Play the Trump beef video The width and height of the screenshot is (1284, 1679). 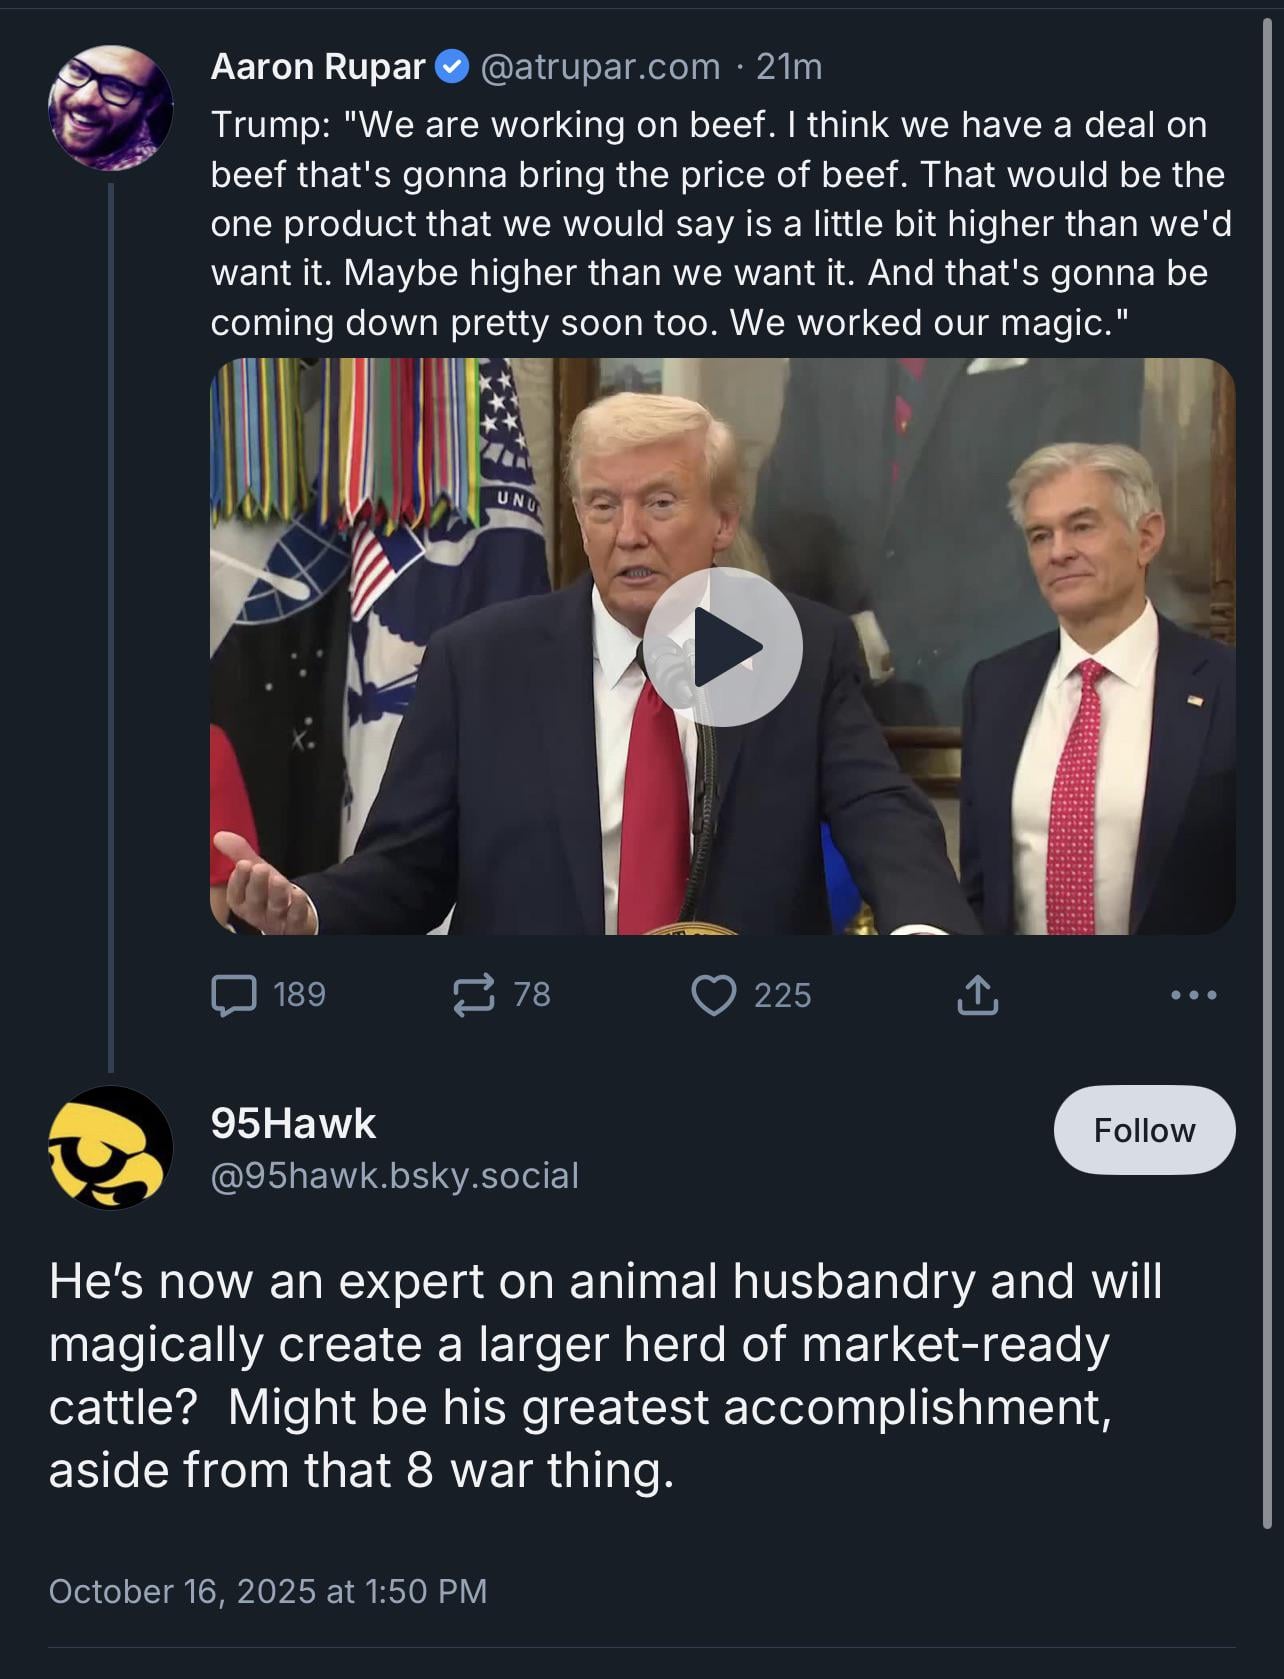click(722, 647)
